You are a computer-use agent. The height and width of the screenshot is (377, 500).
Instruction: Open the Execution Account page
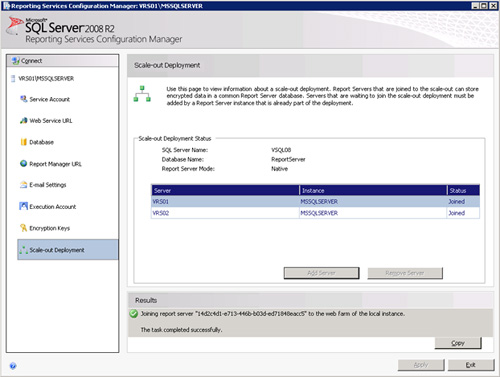53,207
